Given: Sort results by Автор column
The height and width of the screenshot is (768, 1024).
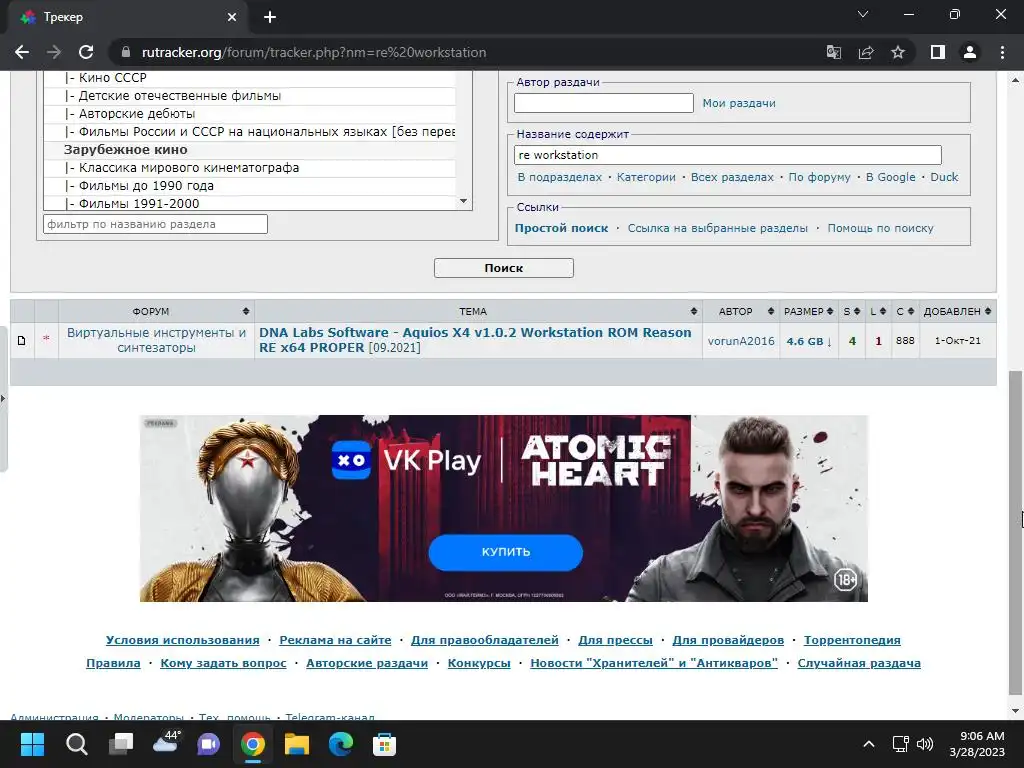Looking at the screenshot, I should click(x=741, y=312).
